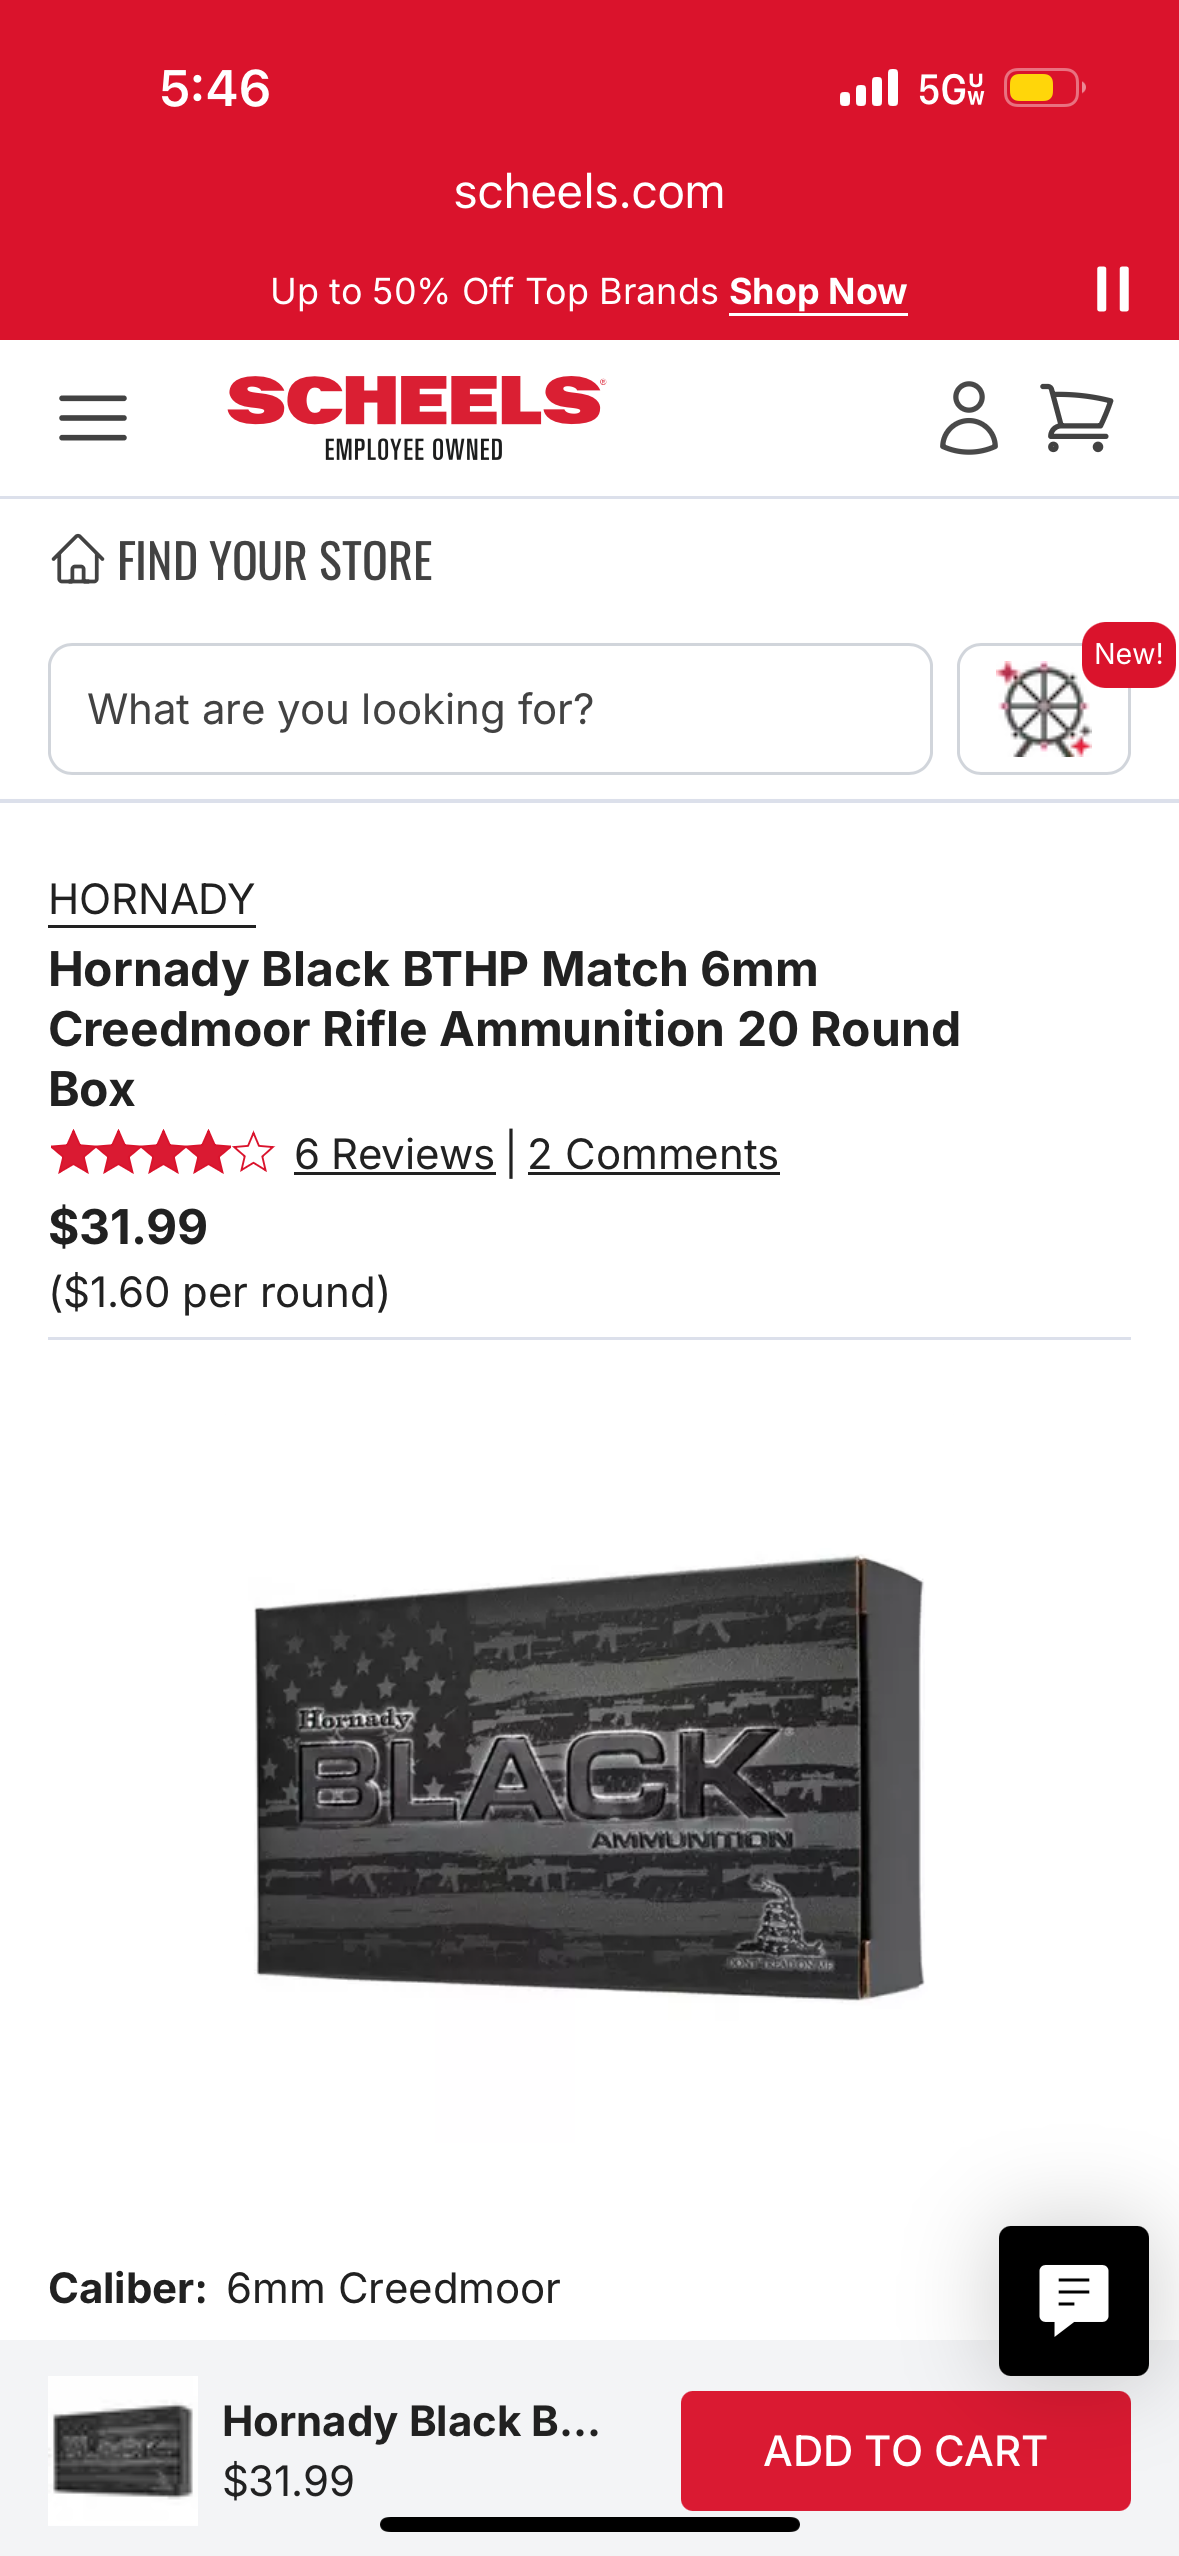Tap the Hornady Black ammo box image

589,1777
